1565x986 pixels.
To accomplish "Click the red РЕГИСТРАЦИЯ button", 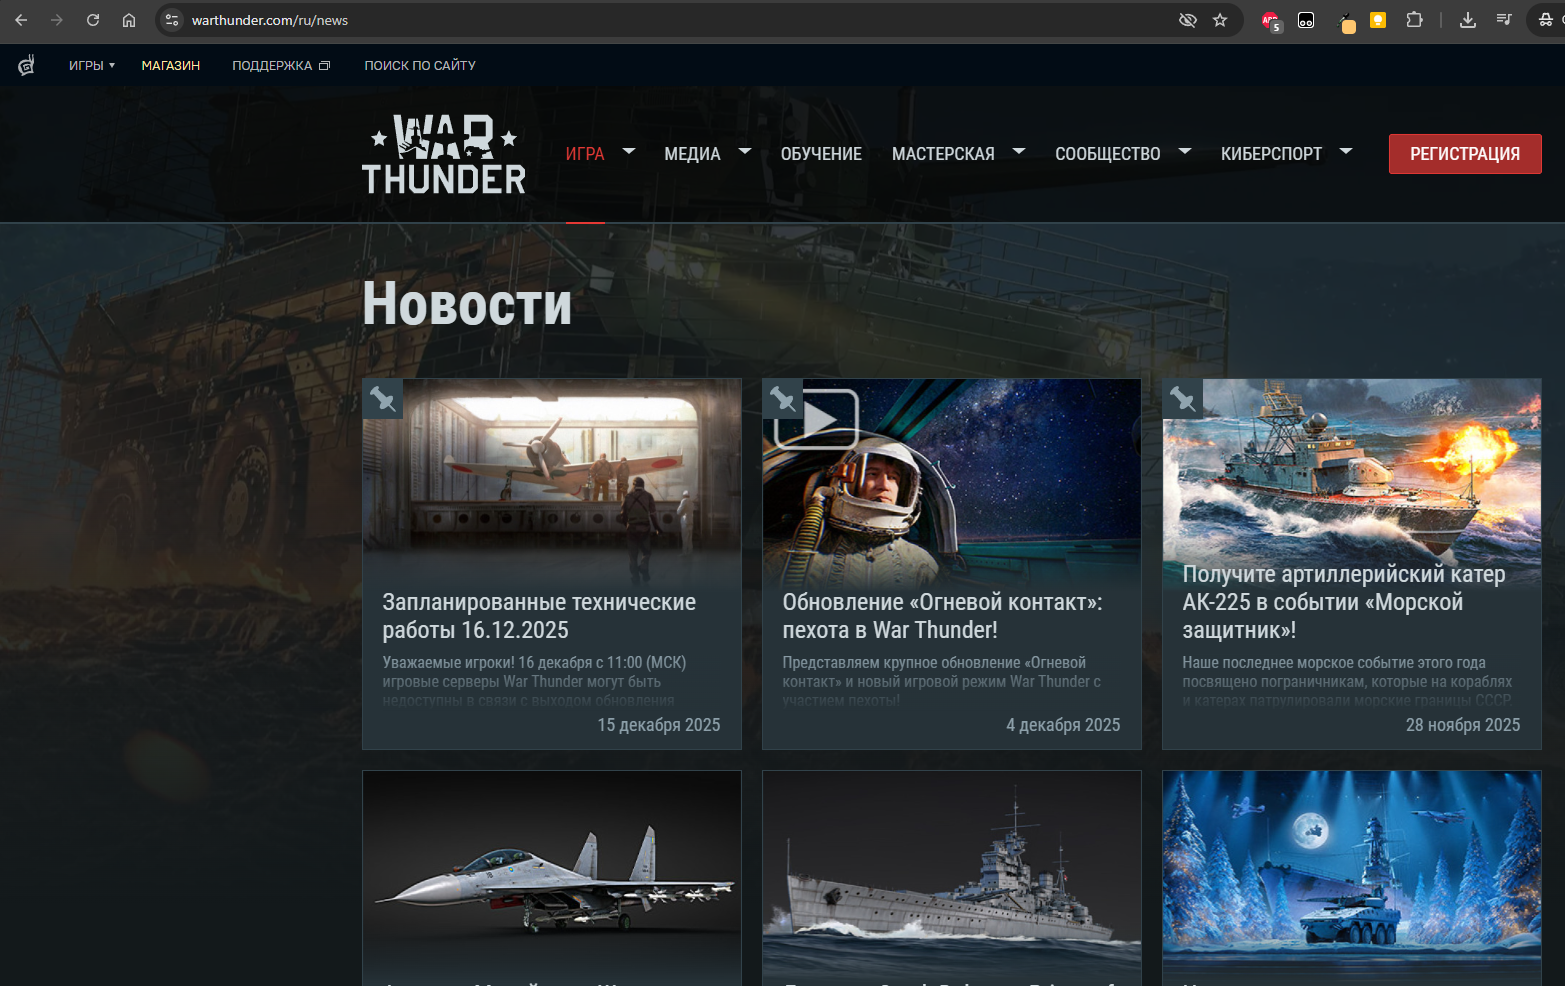I will [x=1465, y=154].
